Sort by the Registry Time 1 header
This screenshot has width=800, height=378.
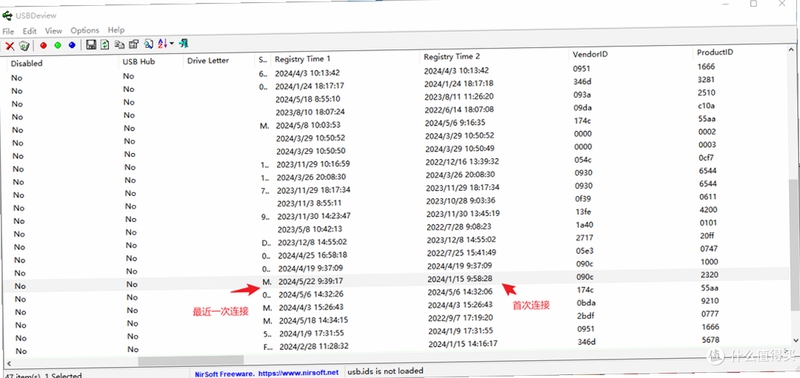(303, 59)
